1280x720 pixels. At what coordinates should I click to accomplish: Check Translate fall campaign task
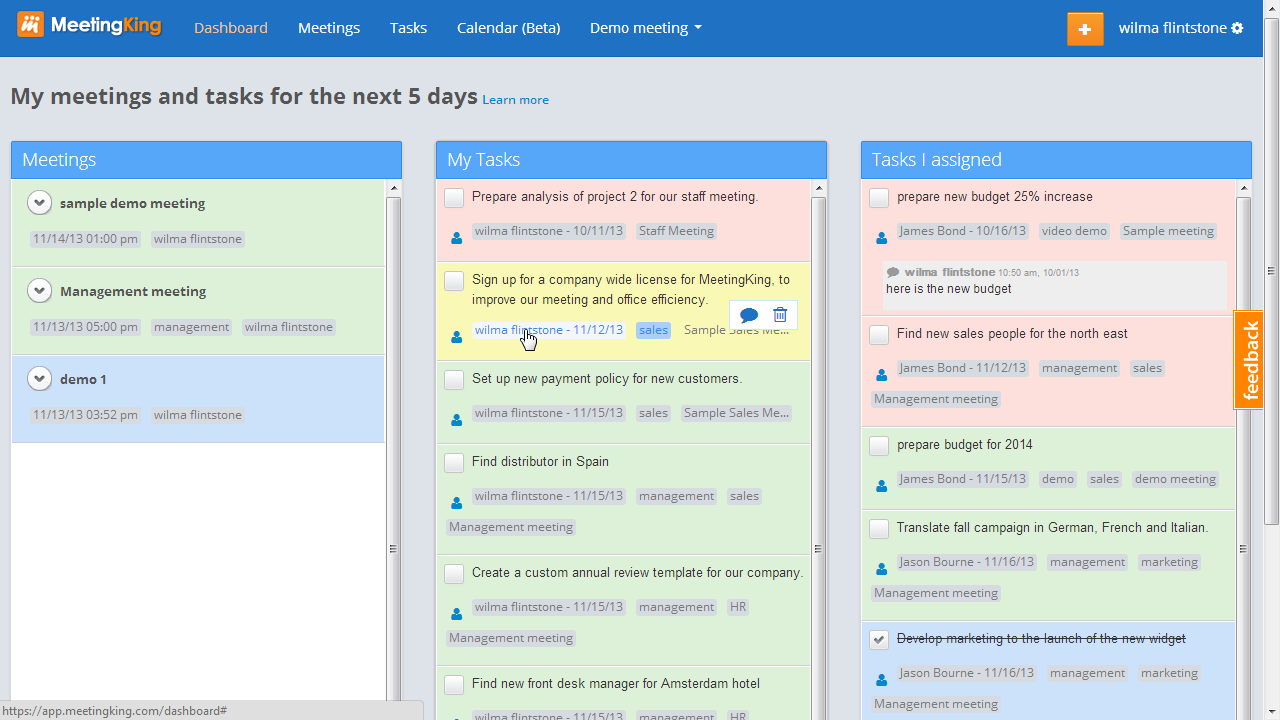pyautogui.click(x=879, y=529)
